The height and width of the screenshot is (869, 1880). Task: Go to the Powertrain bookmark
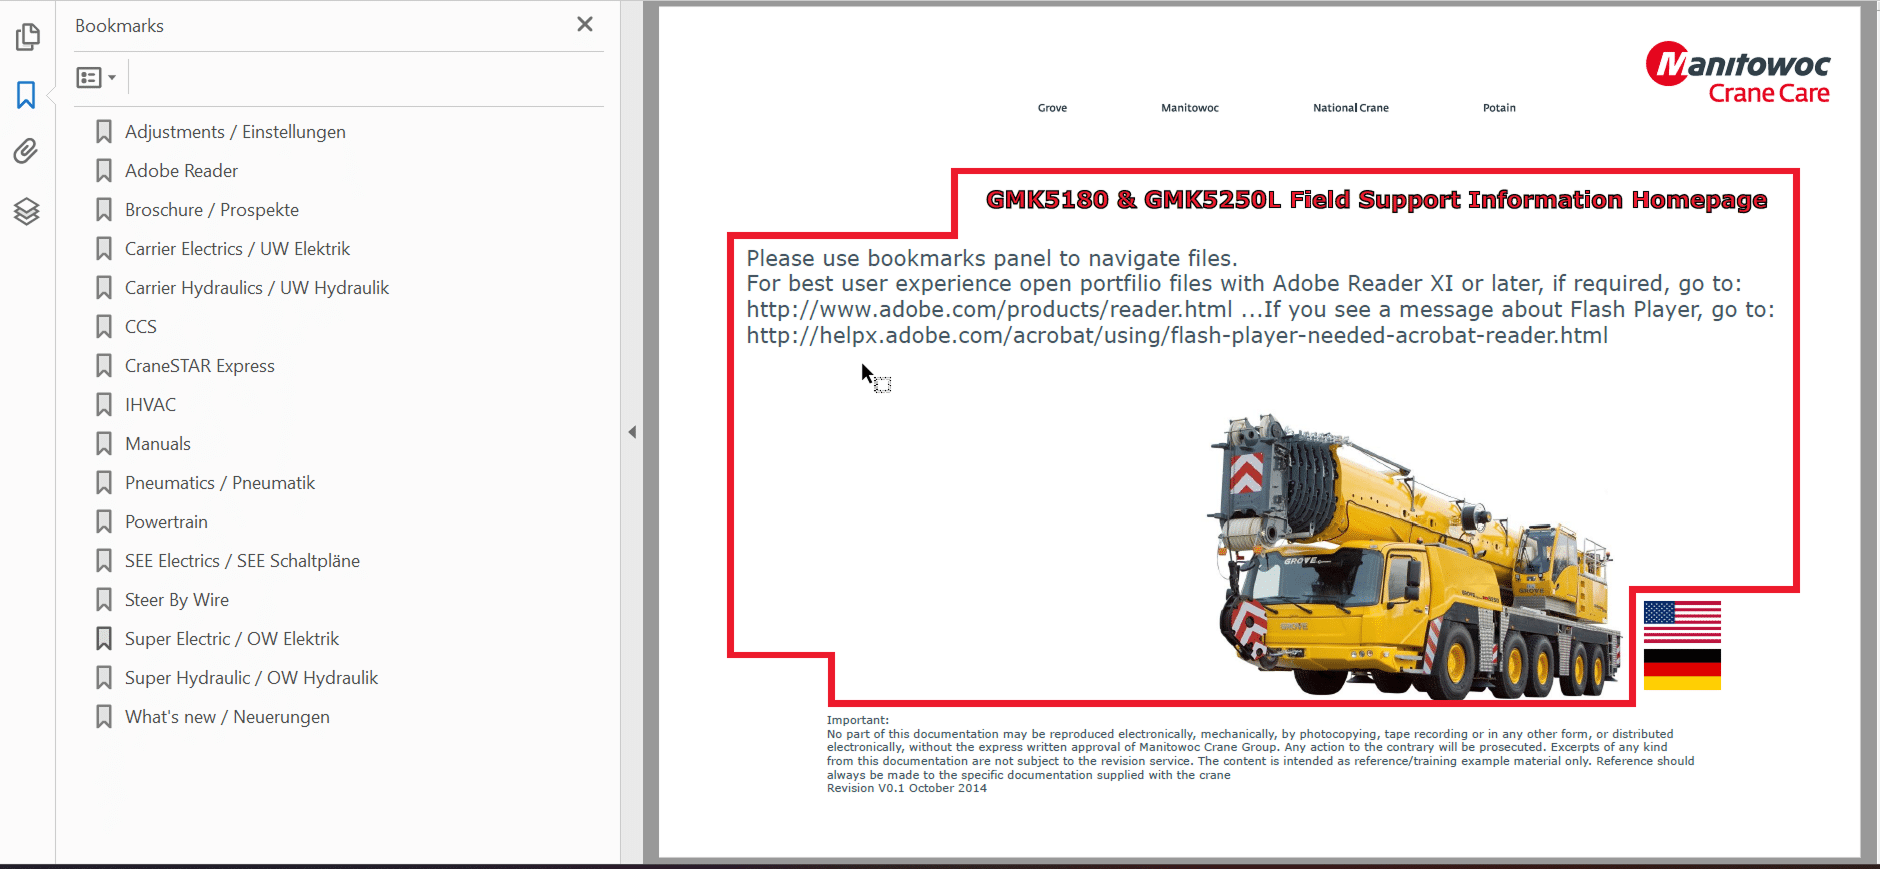166,522
